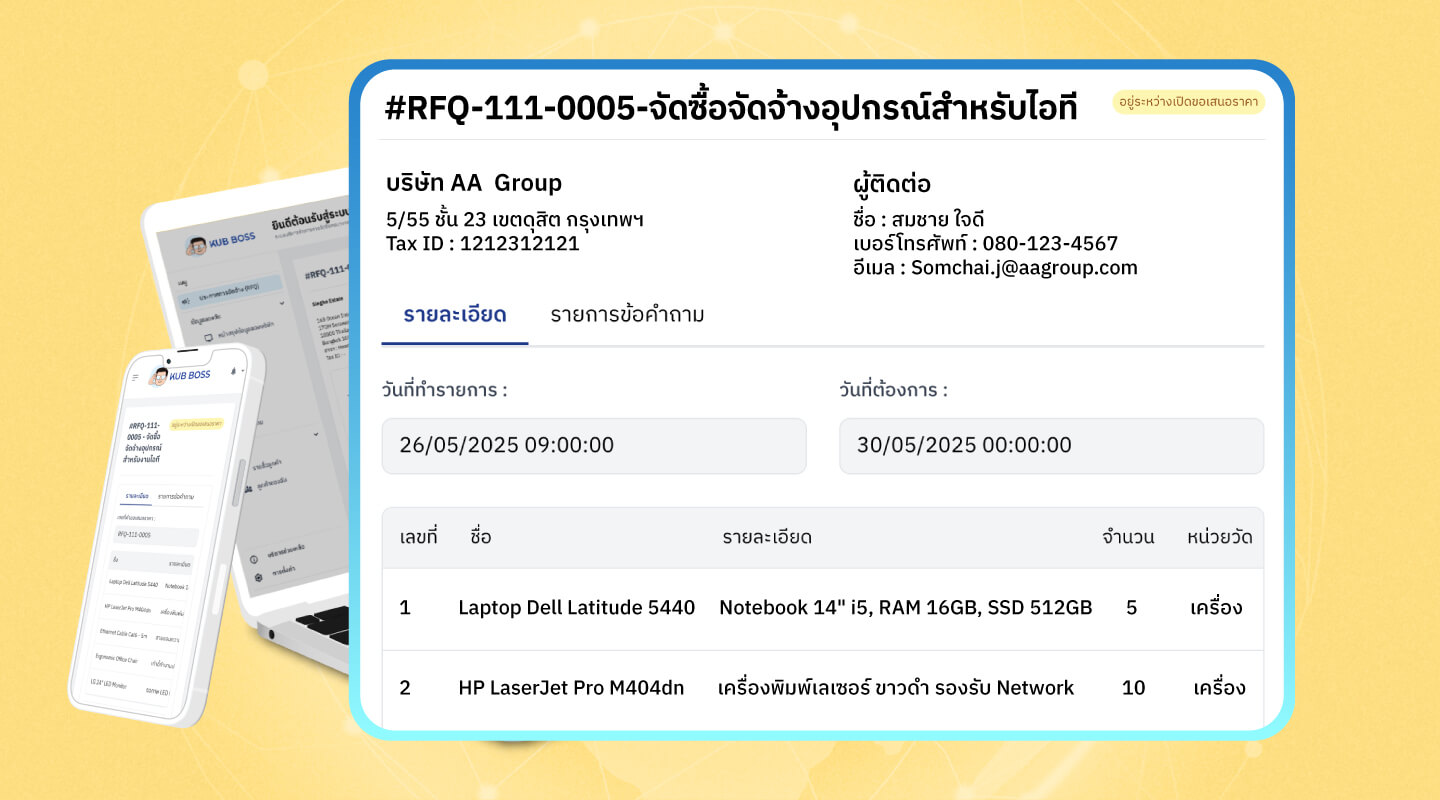Click the วันที่ต้องการ date field
The image size is (1440, 800).
[1051, 446]
